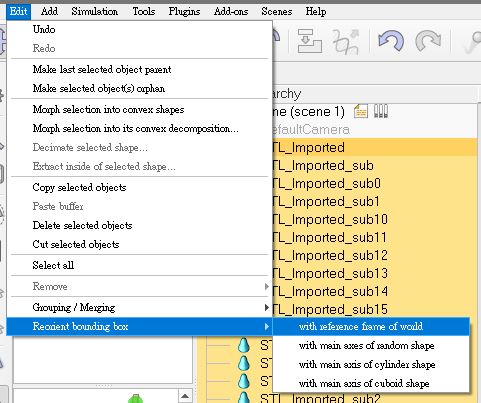Open the scene script icon beside scene 1
Viewport: 481px width, 403px height.
pos(361,111)
